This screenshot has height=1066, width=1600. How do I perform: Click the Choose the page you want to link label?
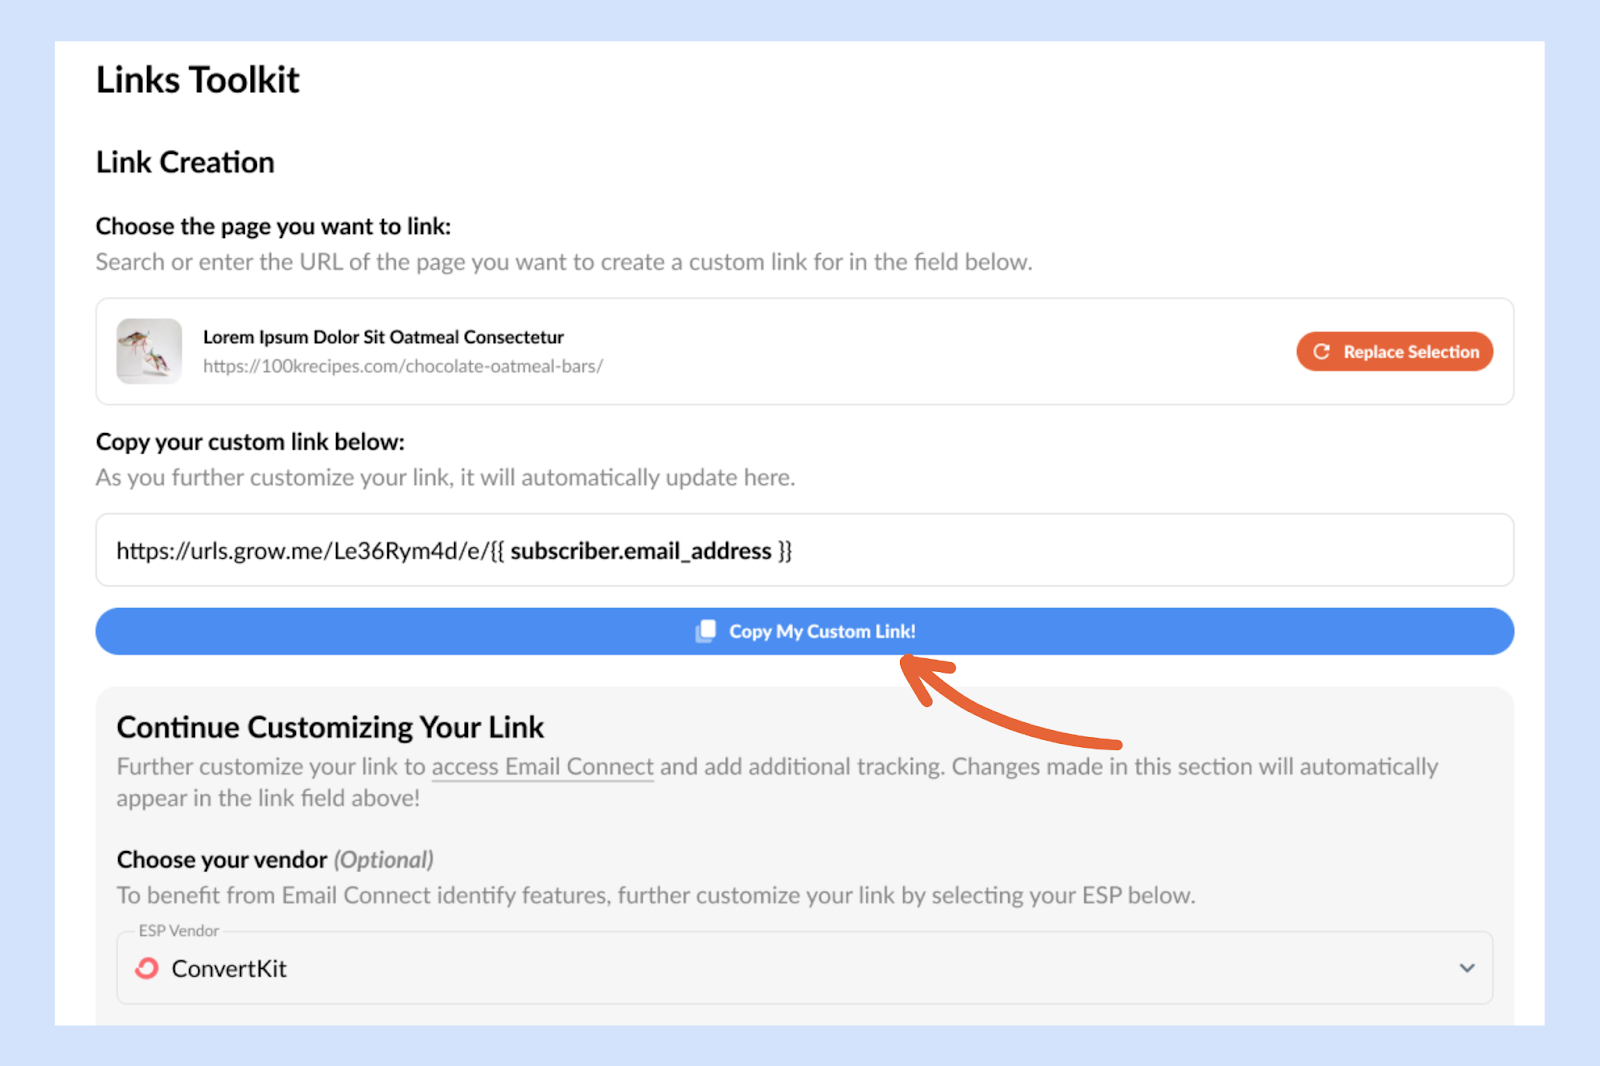[x=273, y=227]
